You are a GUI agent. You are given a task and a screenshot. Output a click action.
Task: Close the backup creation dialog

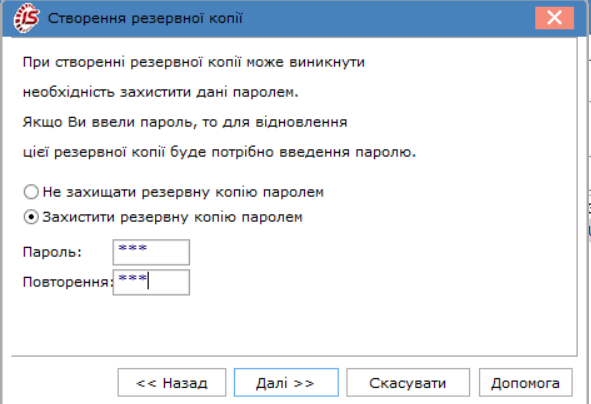(x=554, y=18)
